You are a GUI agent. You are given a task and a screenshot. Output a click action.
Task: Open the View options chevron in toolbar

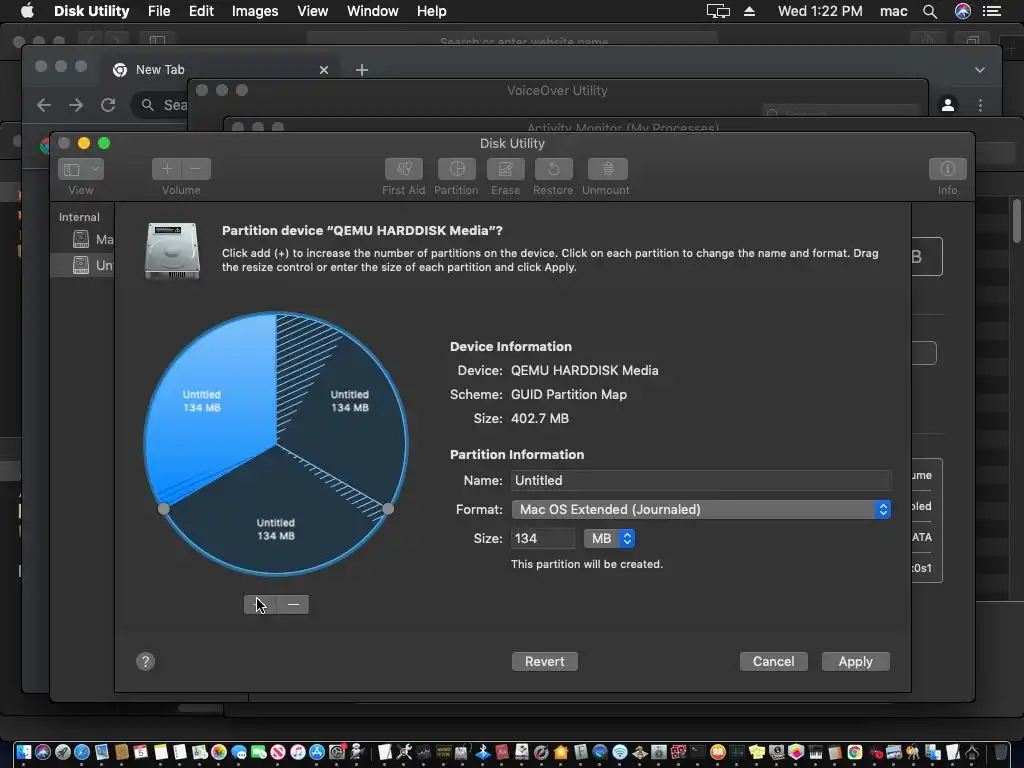(95, 169)
